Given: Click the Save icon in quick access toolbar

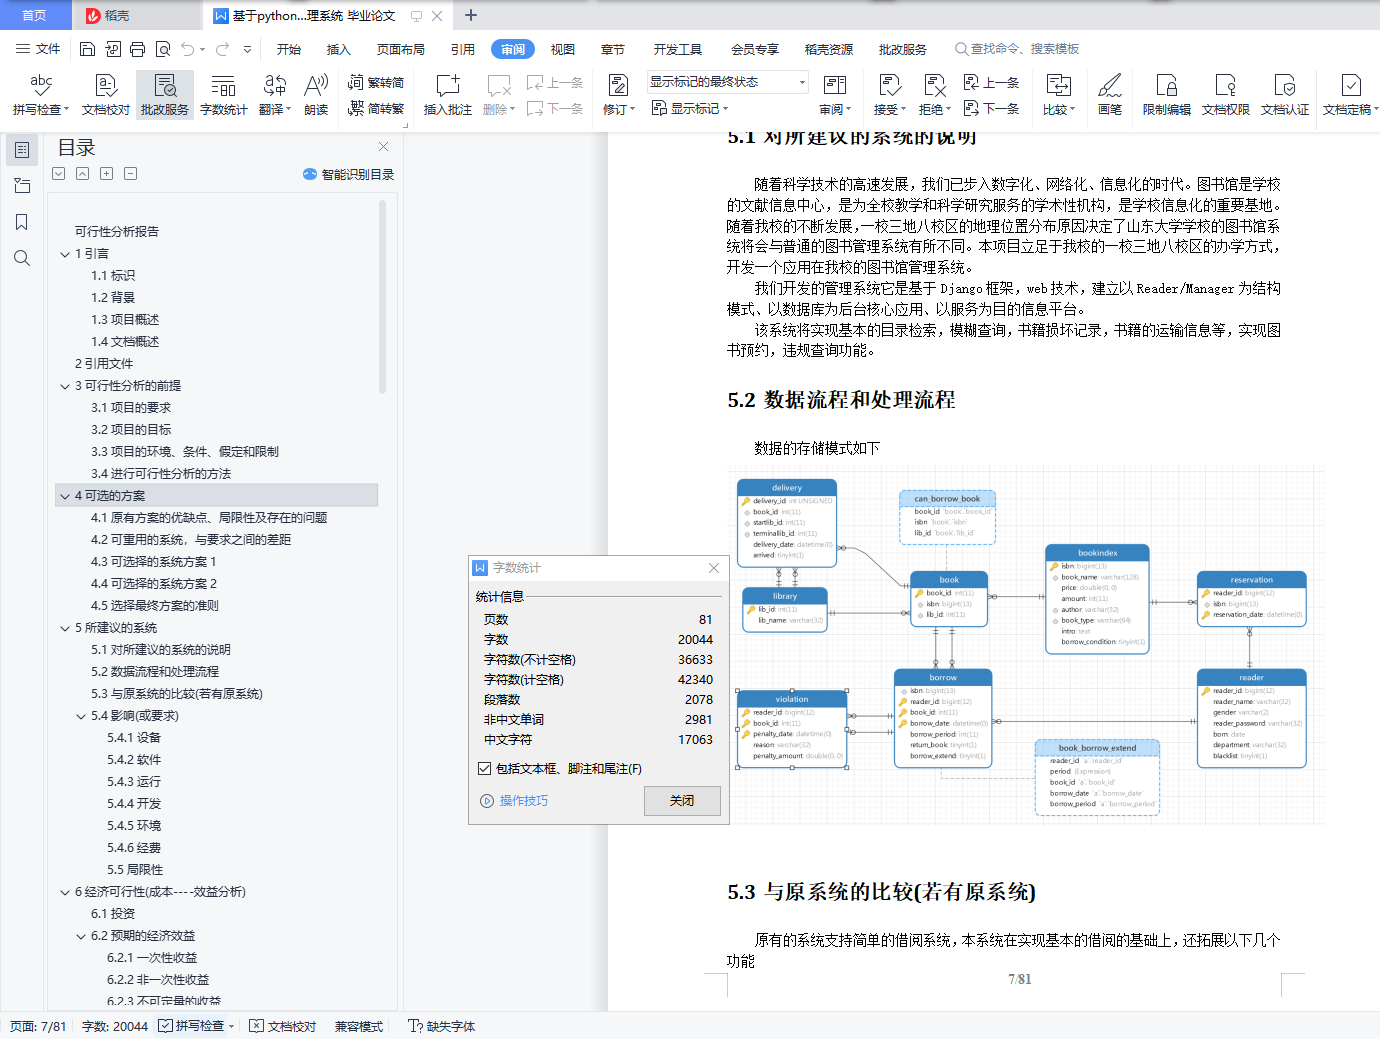Looking at the screenshot, I should 87,49.
